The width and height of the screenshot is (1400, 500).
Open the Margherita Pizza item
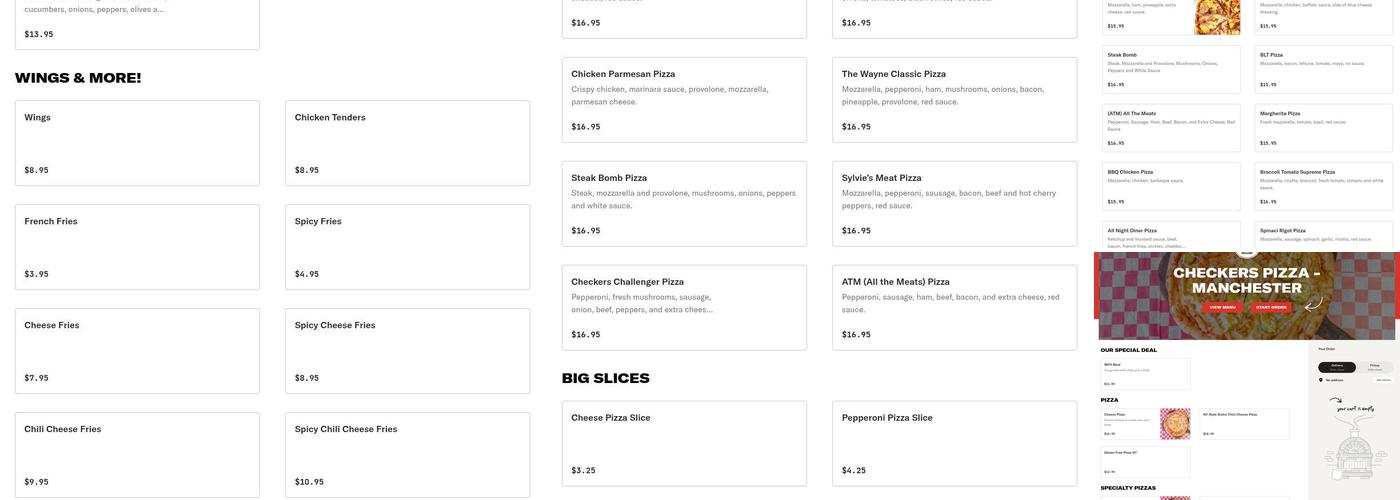(x=1323, y=127)
